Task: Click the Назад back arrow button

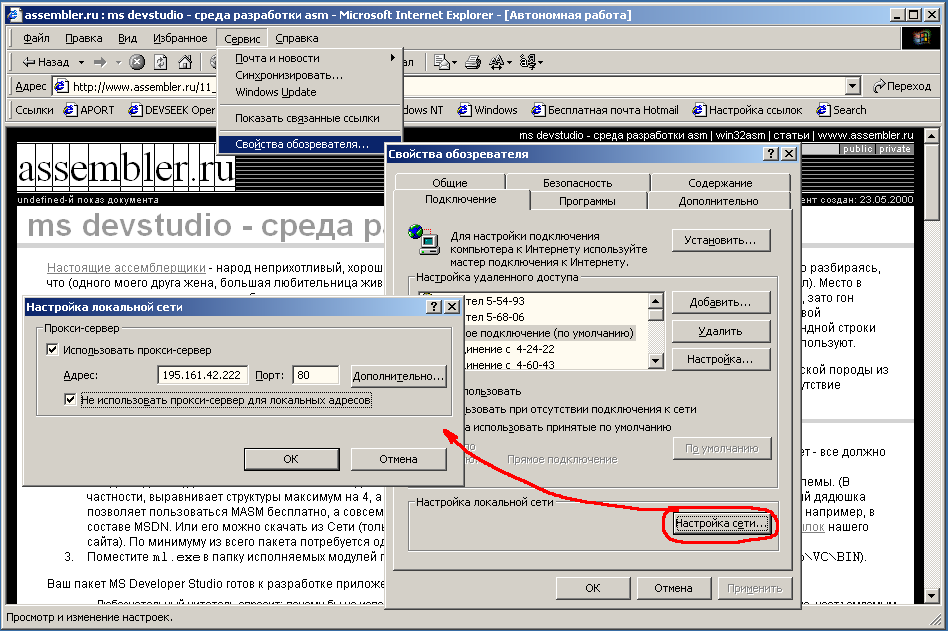Action: tap(46, 62)
